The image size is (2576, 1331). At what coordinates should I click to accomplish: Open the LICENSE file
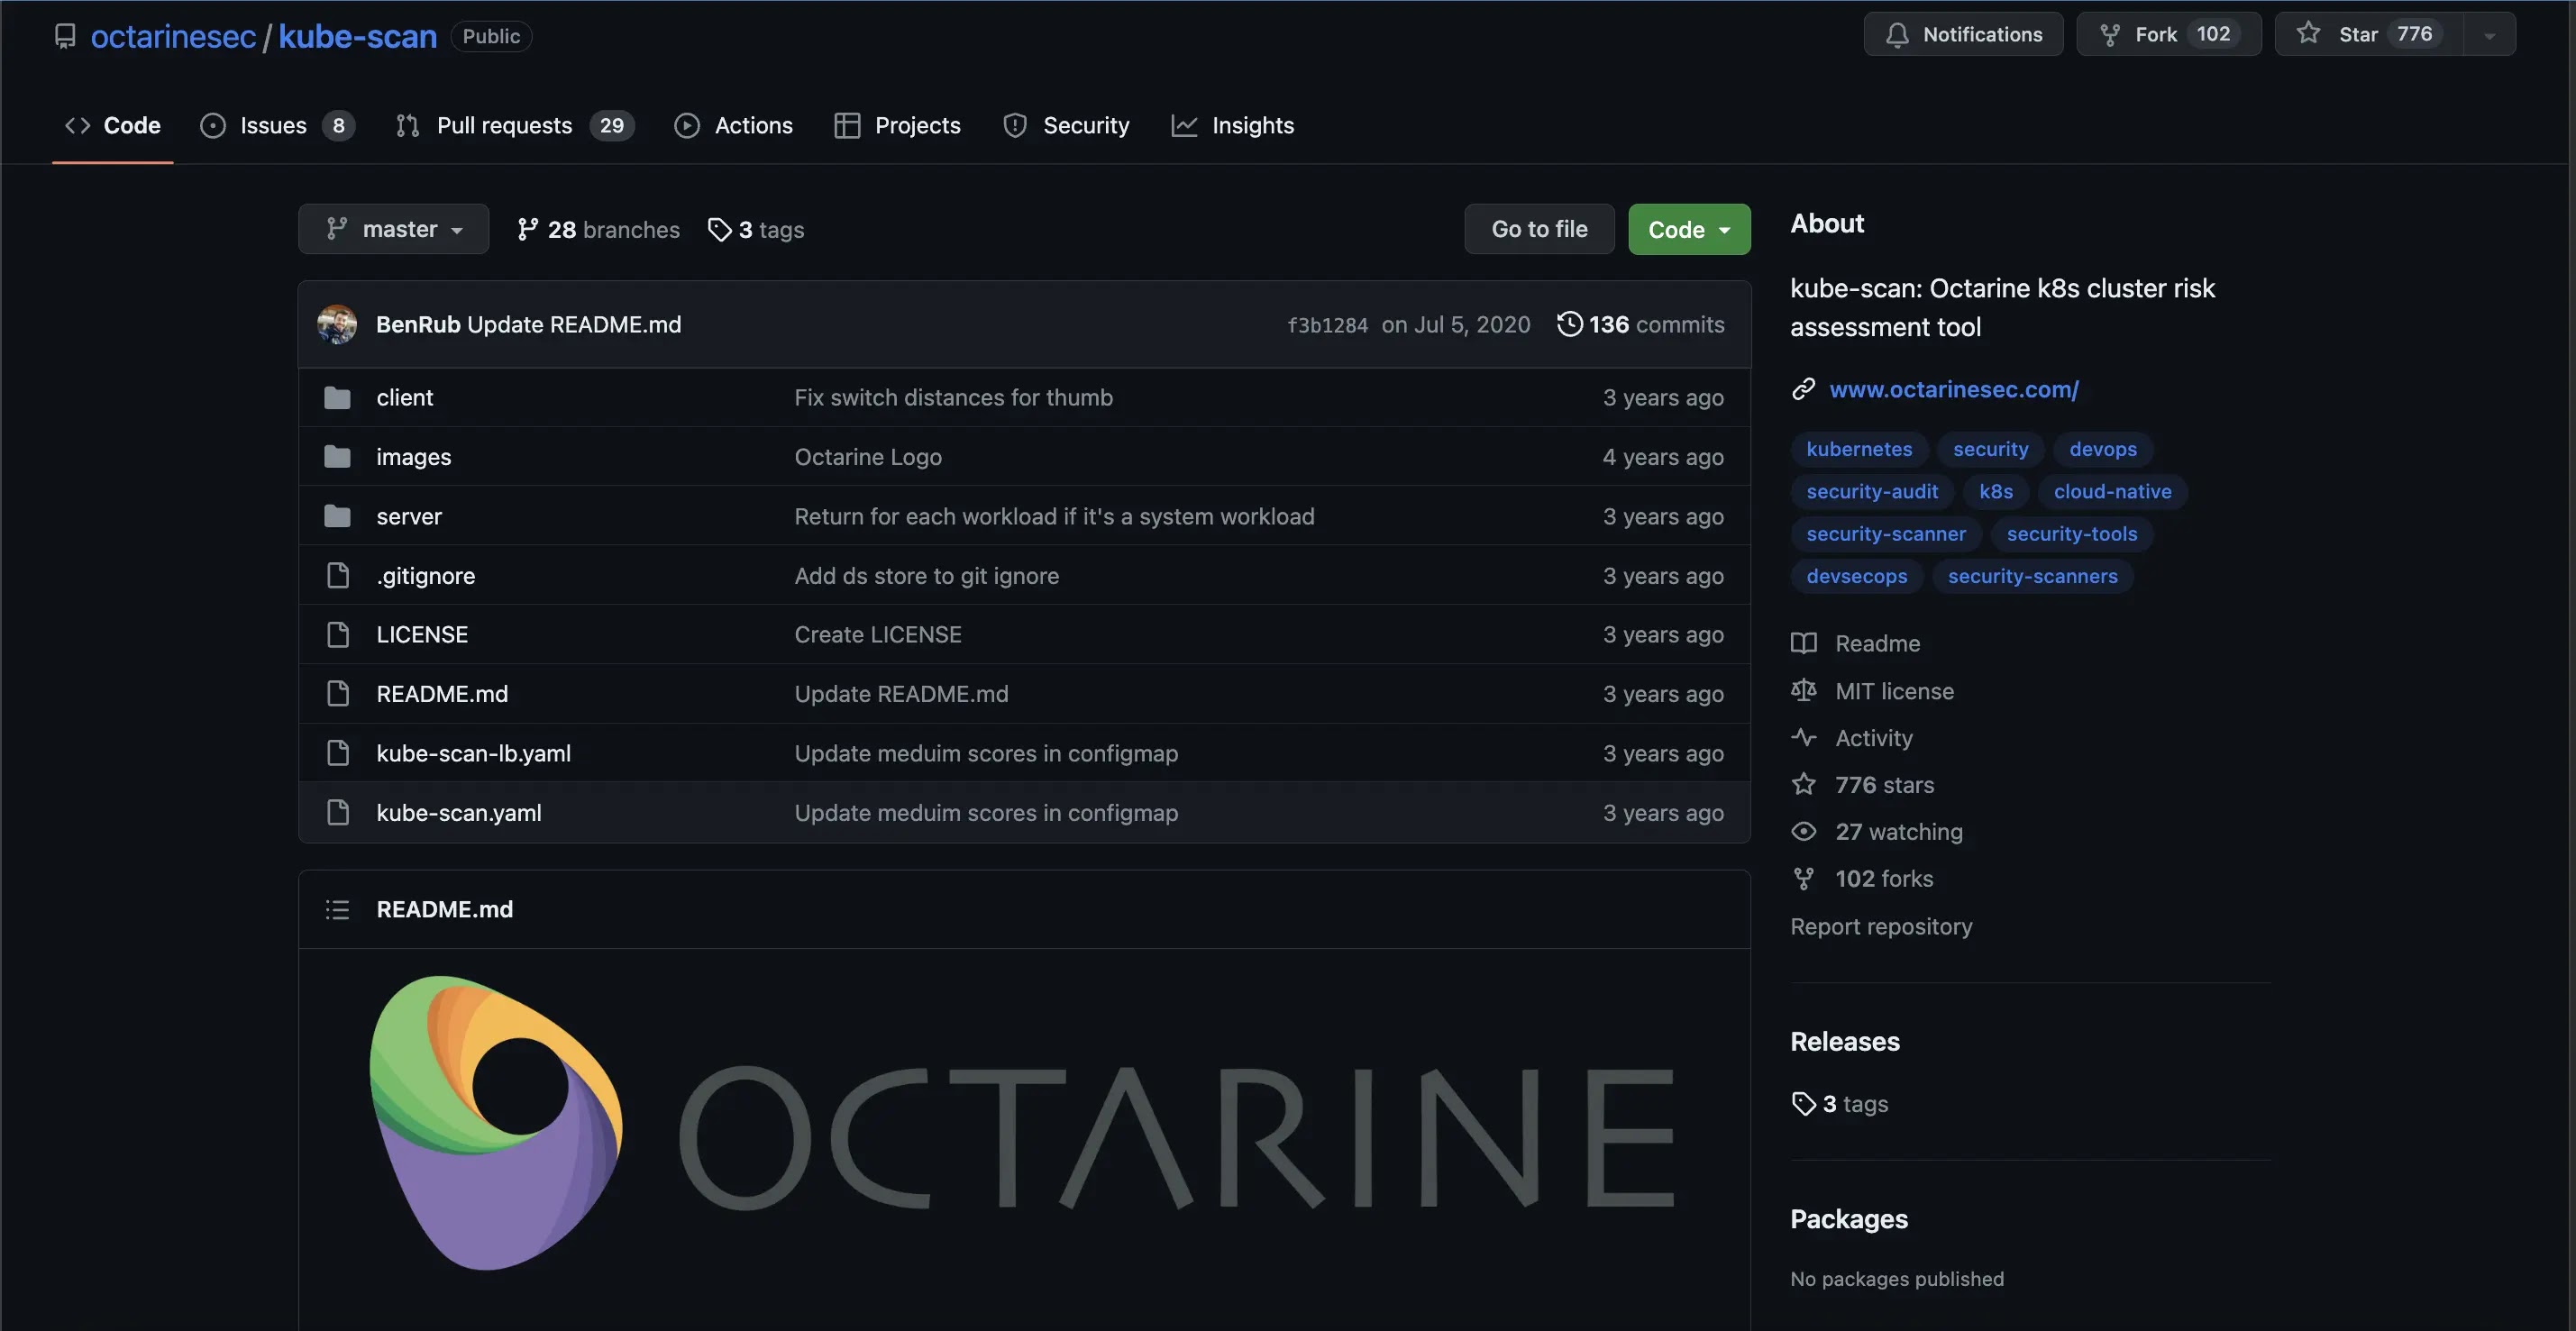pos(422,634)
